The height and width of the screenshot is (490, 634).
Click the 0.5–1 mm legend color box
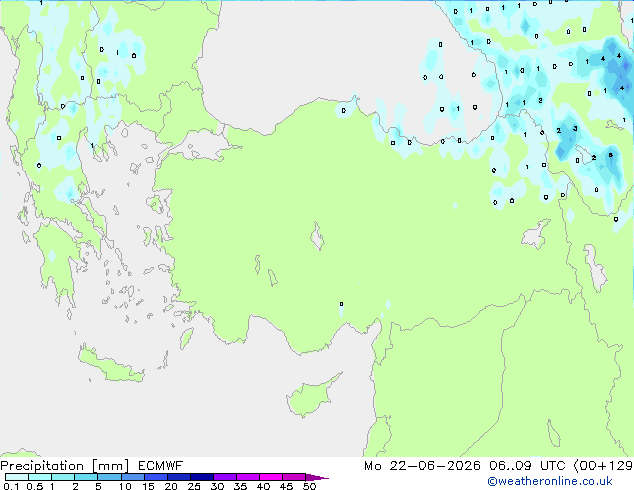tap(40, 477)
